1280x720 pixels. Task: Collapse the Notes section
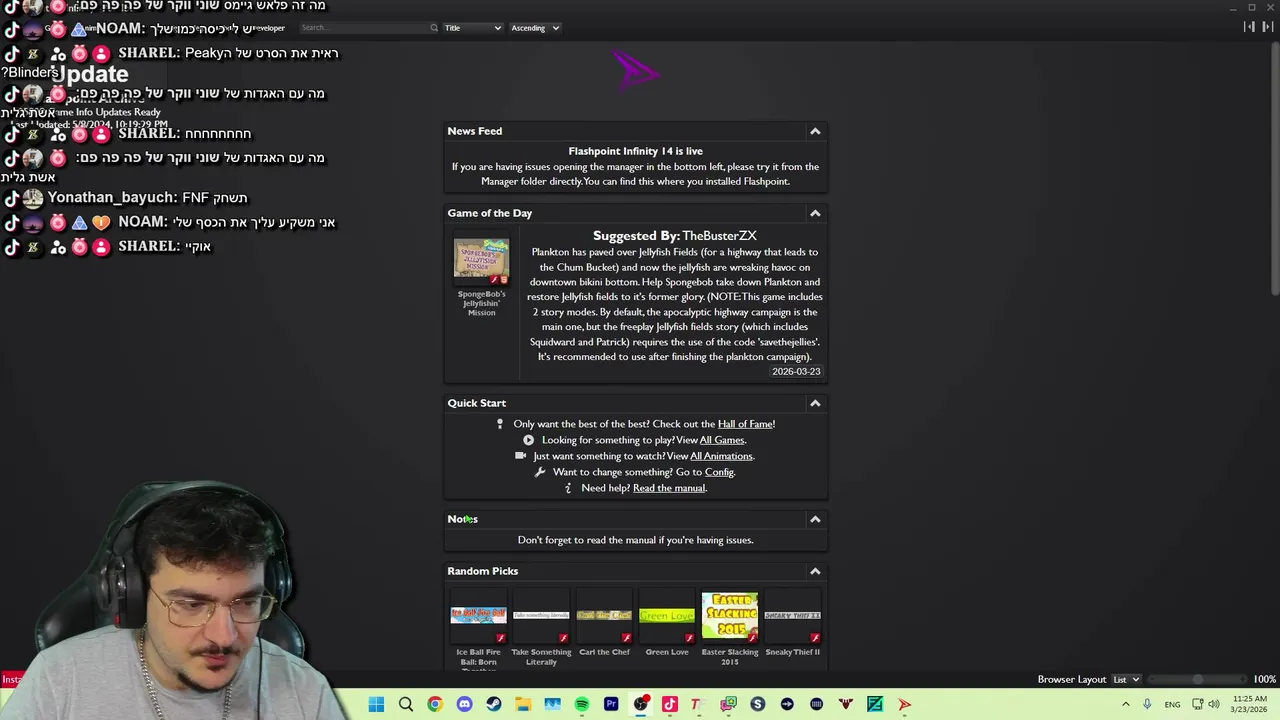point(815,519)
